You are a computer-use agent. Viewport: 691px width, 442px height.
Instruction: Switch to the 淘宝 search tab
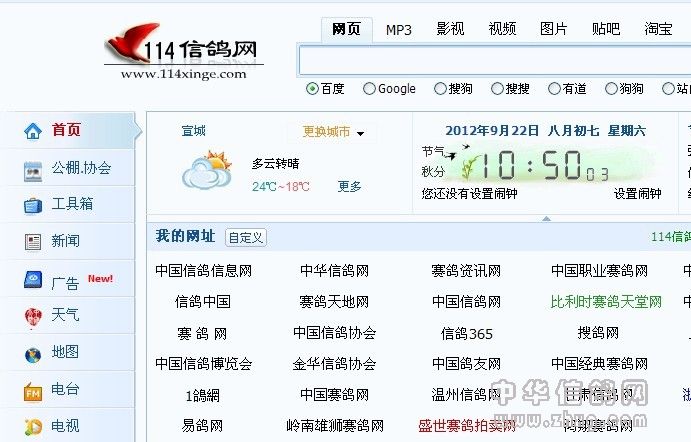(x=658, y=29)
